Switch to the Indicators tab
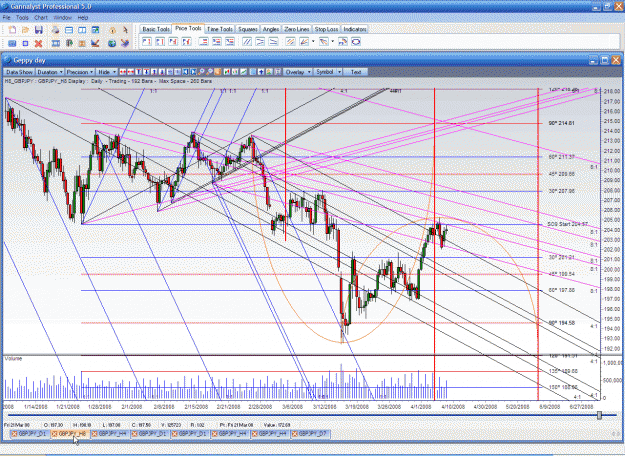Image resolution: width=625 pixels, height=456 pixels. (354, 29)
